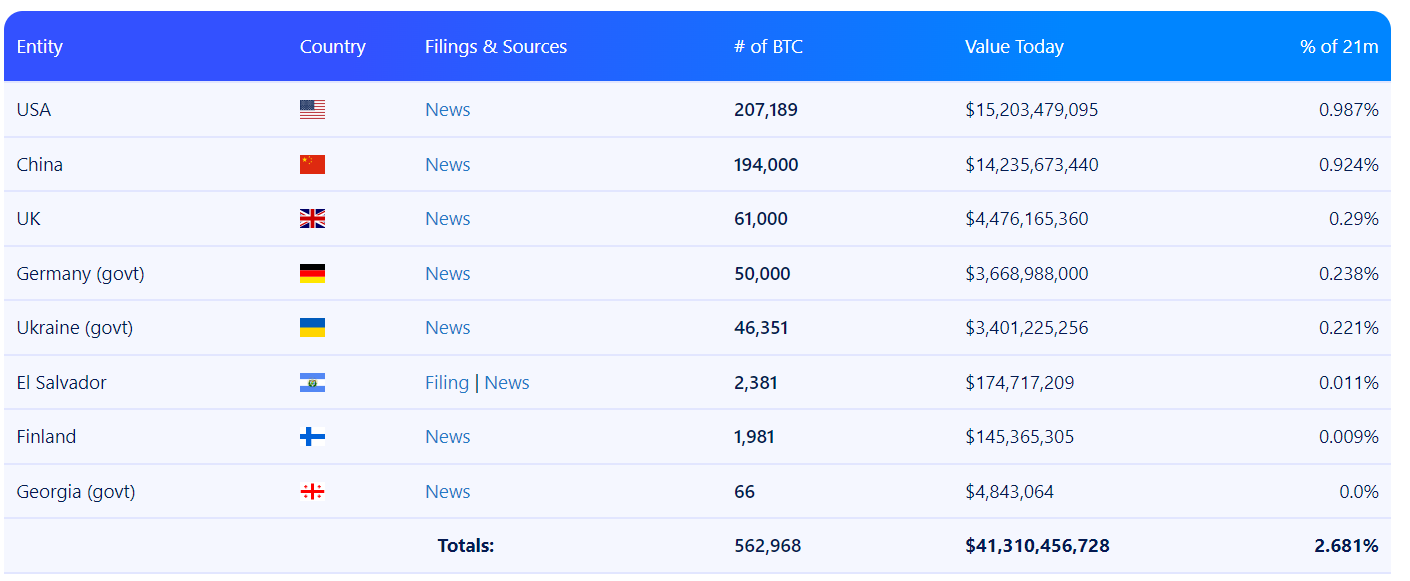Click the 2,381 BTC value
Viewport: 1410px width, 581px height.
[x=756, y=382]
